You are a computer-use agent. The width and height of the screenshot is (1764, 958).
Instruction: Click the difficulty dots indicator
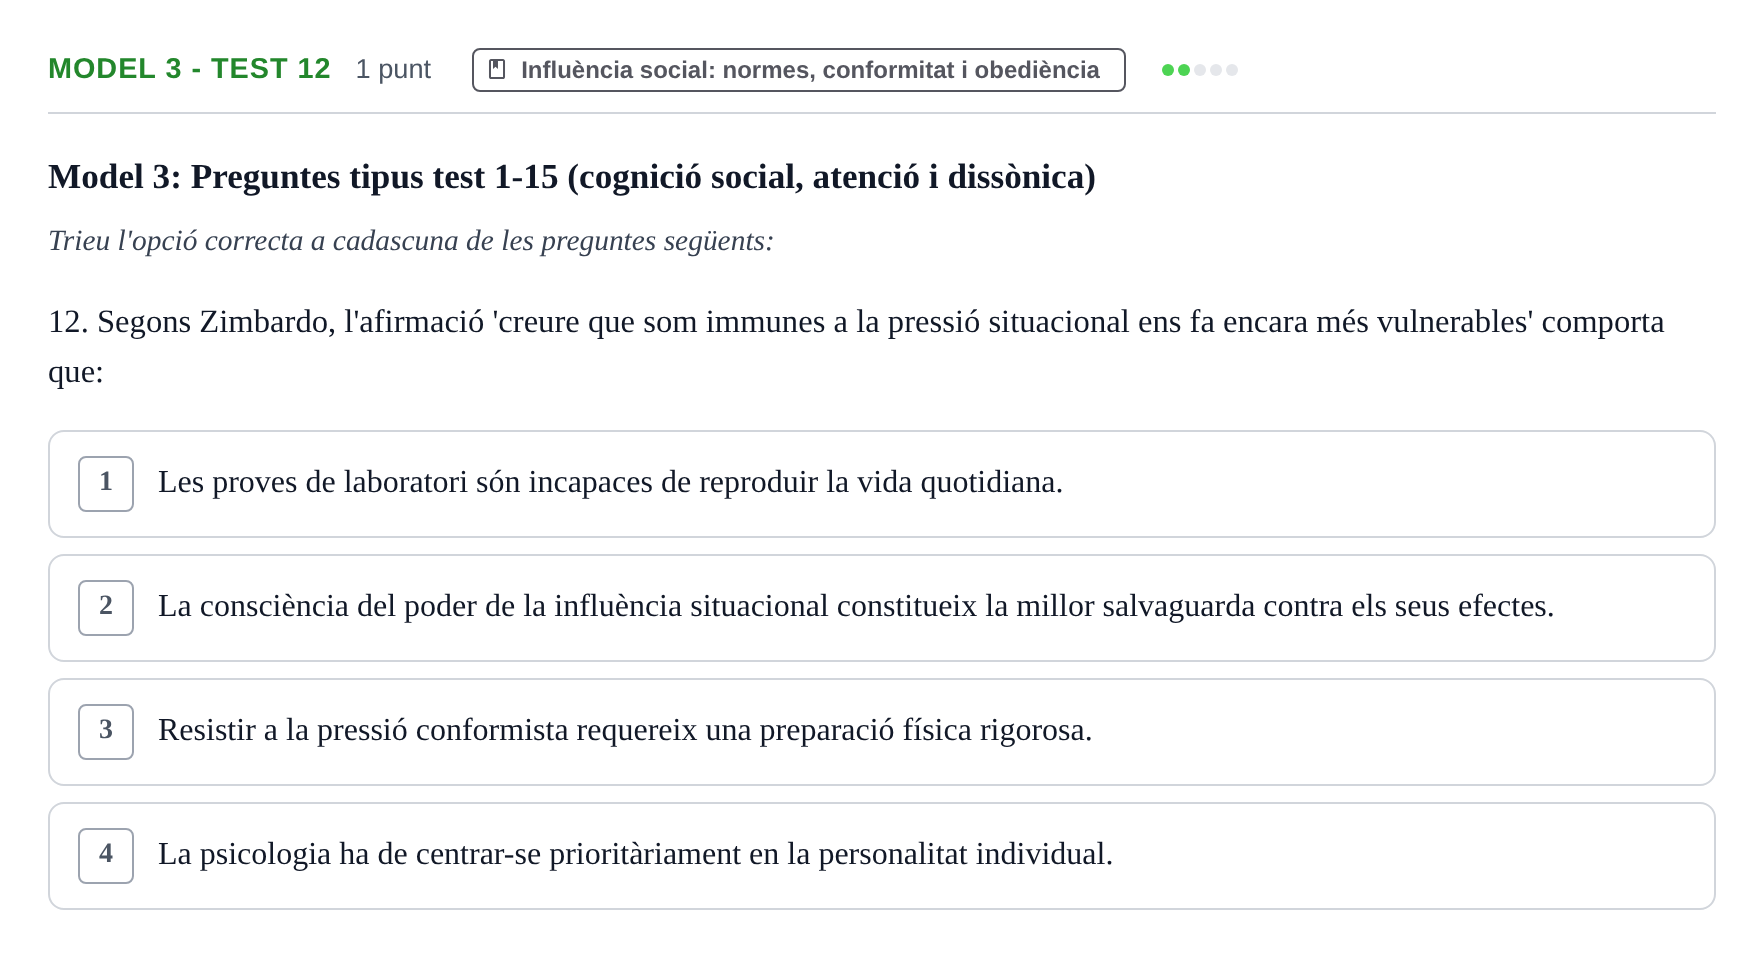point(1199,70)
